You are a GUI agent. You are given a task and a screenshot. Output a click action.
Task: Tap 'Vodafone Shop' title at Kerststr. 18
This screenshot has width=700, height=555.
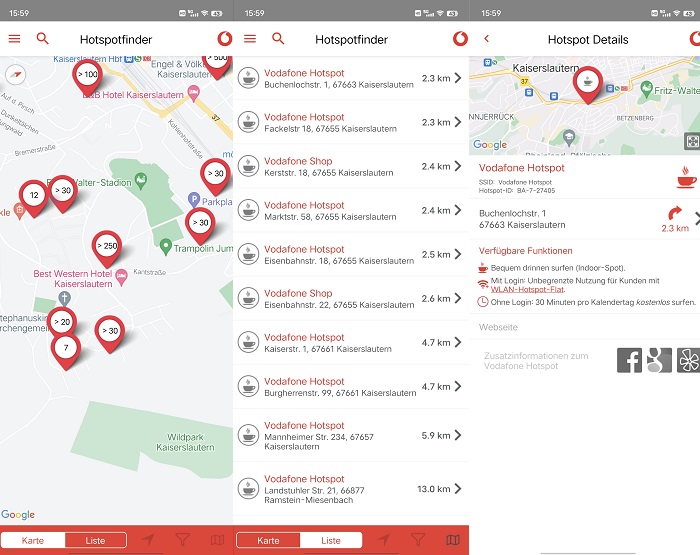point(298,161)
